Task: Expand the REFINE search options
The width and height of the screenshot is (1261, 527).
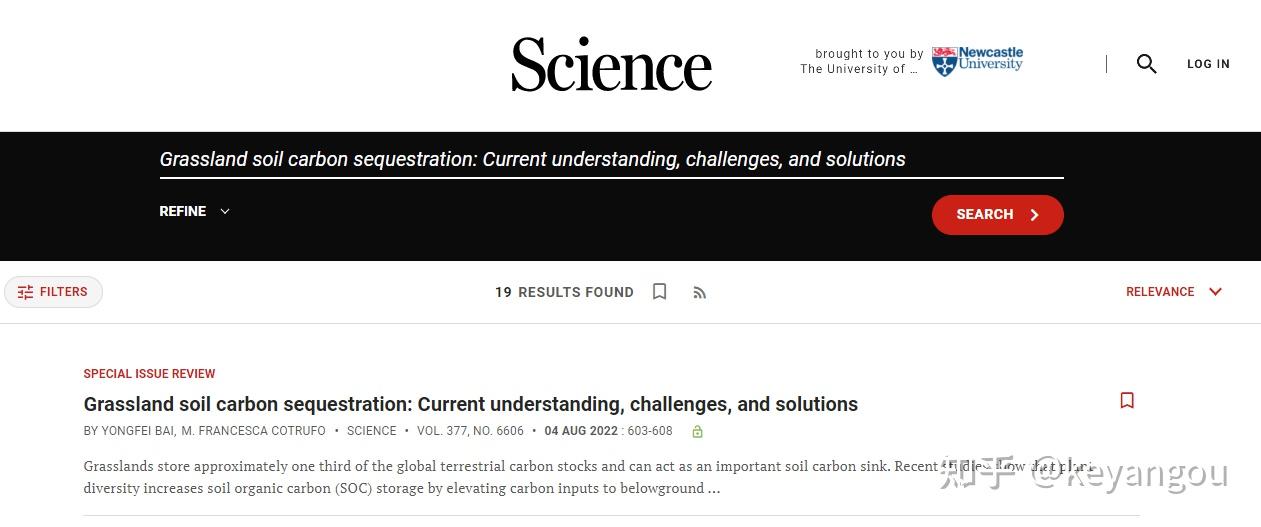Action: coord(195,211)
